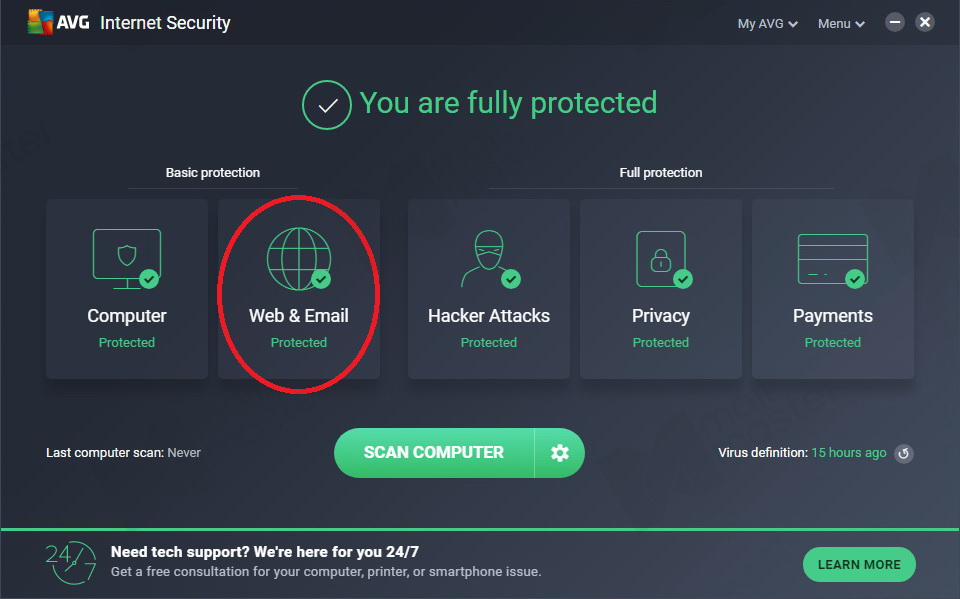Viewport: 960px width, 599px height.
Task: Click the Web & Email globe icon
Action: (x=299, y=258)
